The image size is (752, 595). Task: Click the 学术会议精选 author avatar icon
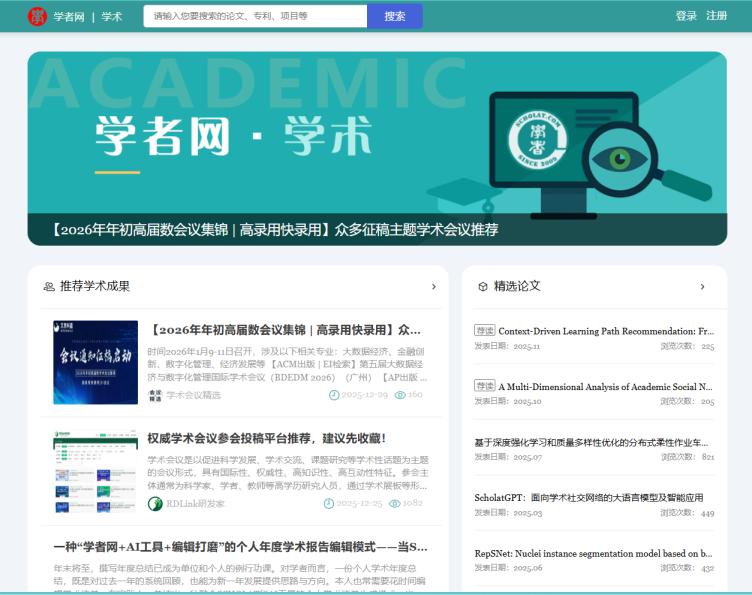pos(155,395)
